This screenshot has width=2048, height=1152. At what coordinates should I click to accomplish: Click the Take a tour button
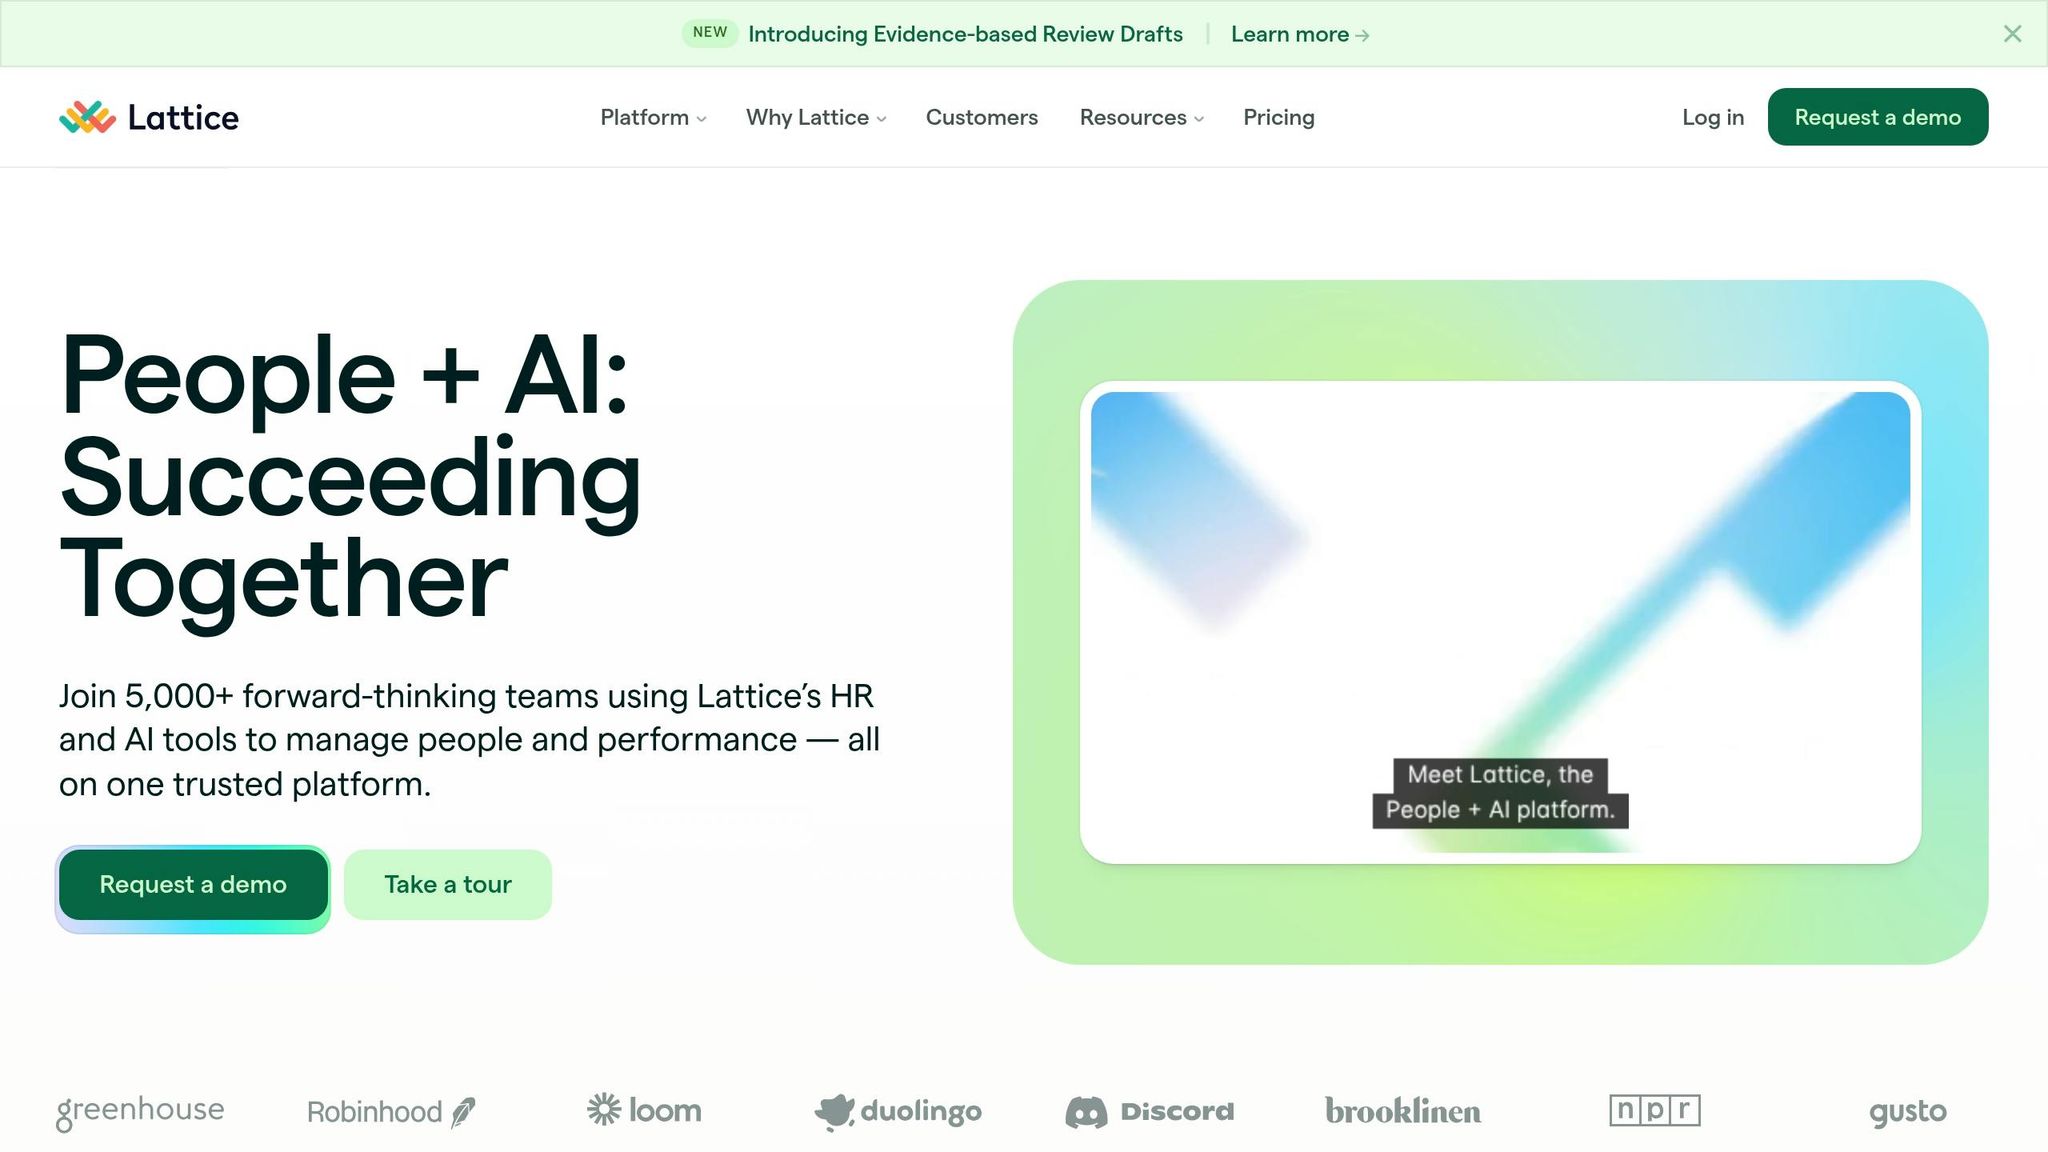[x=448, y=885]
